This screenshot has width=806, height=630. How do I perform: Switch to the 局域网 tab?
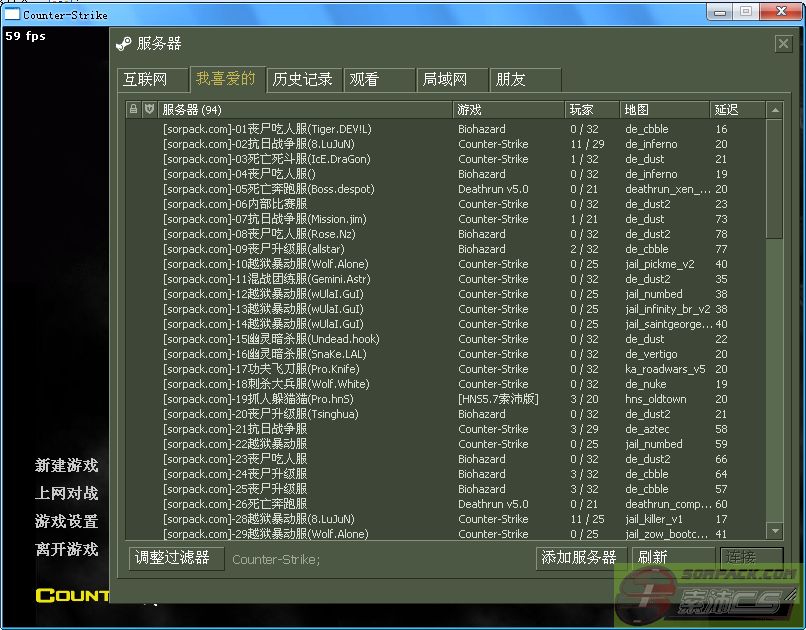445,80
